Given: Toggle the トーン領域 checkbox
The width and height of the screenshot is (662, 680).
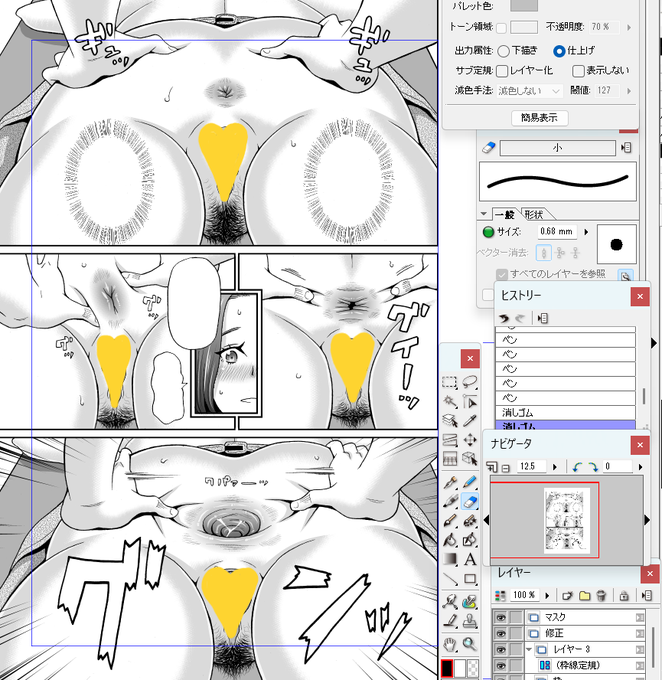Looking at the screenshot, I should (x=501, y=28).
